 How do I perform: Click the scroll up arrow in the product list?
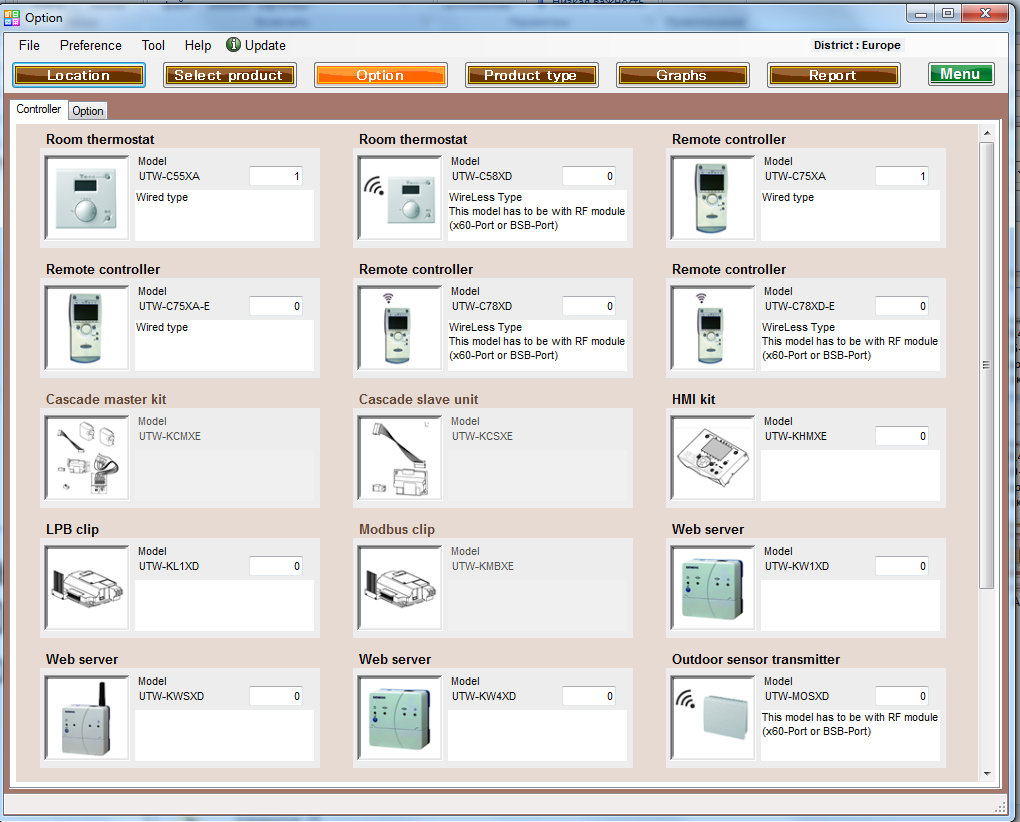click(986, 133)
